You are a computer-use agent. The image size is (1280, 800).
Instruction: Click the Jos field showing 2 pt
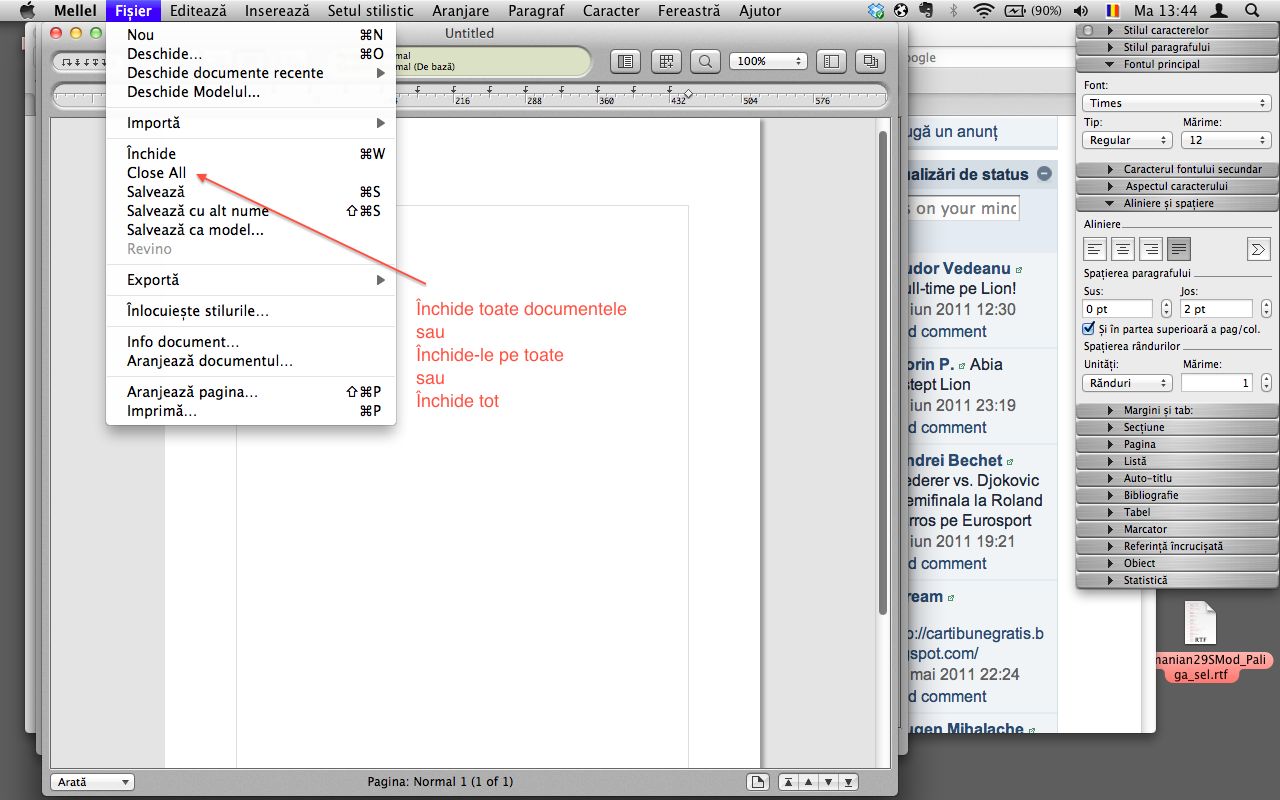pyautogui.click(x=1217, y=309)
